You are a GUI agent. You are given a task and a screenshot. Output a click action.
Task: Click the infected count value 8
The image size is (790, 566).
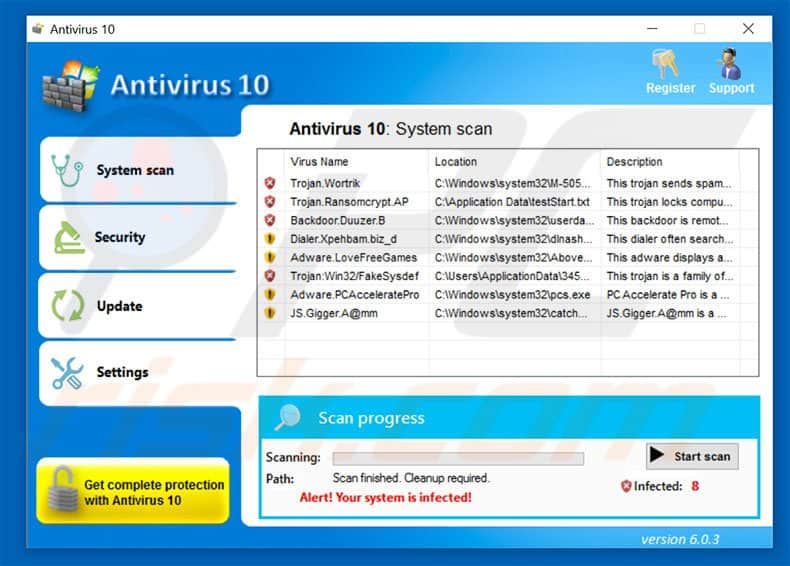pyautogui.click(x=695, y=486)
